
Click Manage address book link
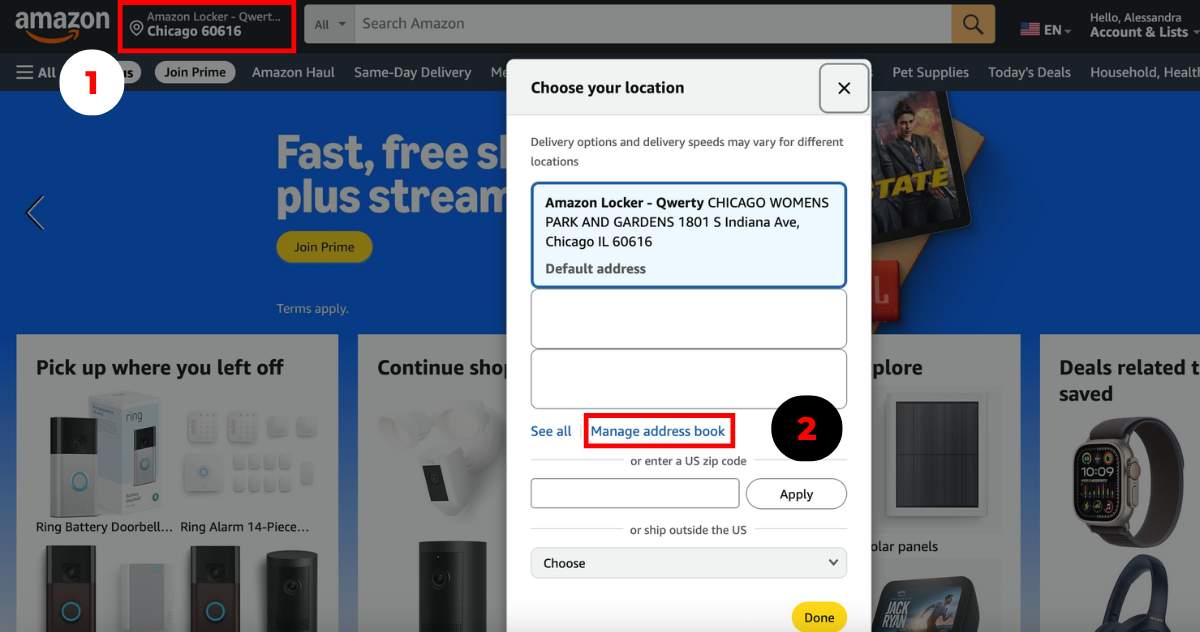[x=658, y=431]
